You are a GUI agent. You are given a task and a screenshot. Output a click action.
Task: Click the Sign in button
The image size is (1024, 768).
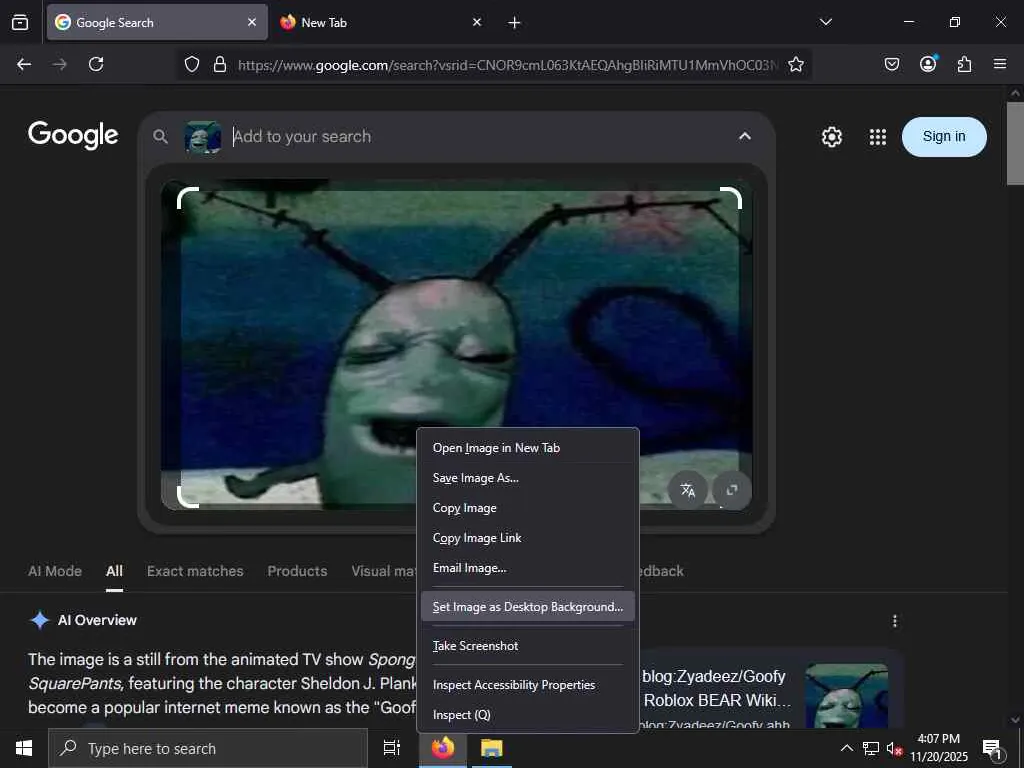944,136
